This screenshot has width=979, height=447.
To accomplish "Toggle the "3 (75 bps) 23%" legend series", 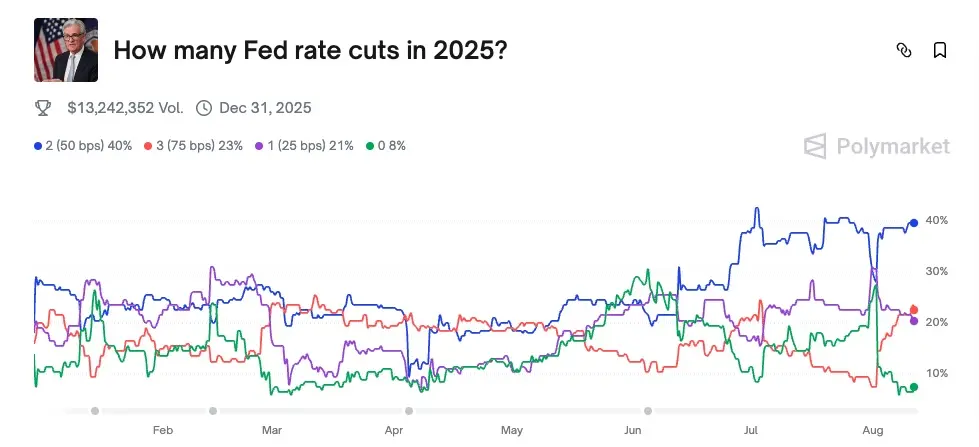I will 194,146.
